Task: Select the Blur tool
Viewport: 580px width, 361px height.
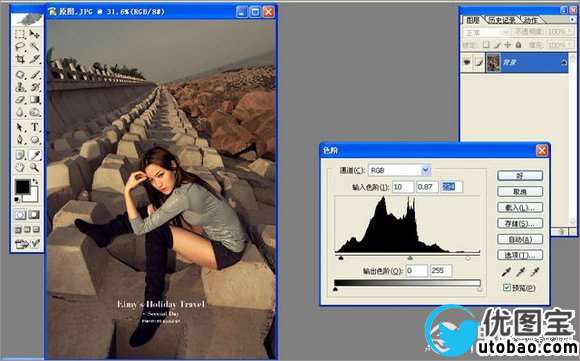Action: (20, 112)
